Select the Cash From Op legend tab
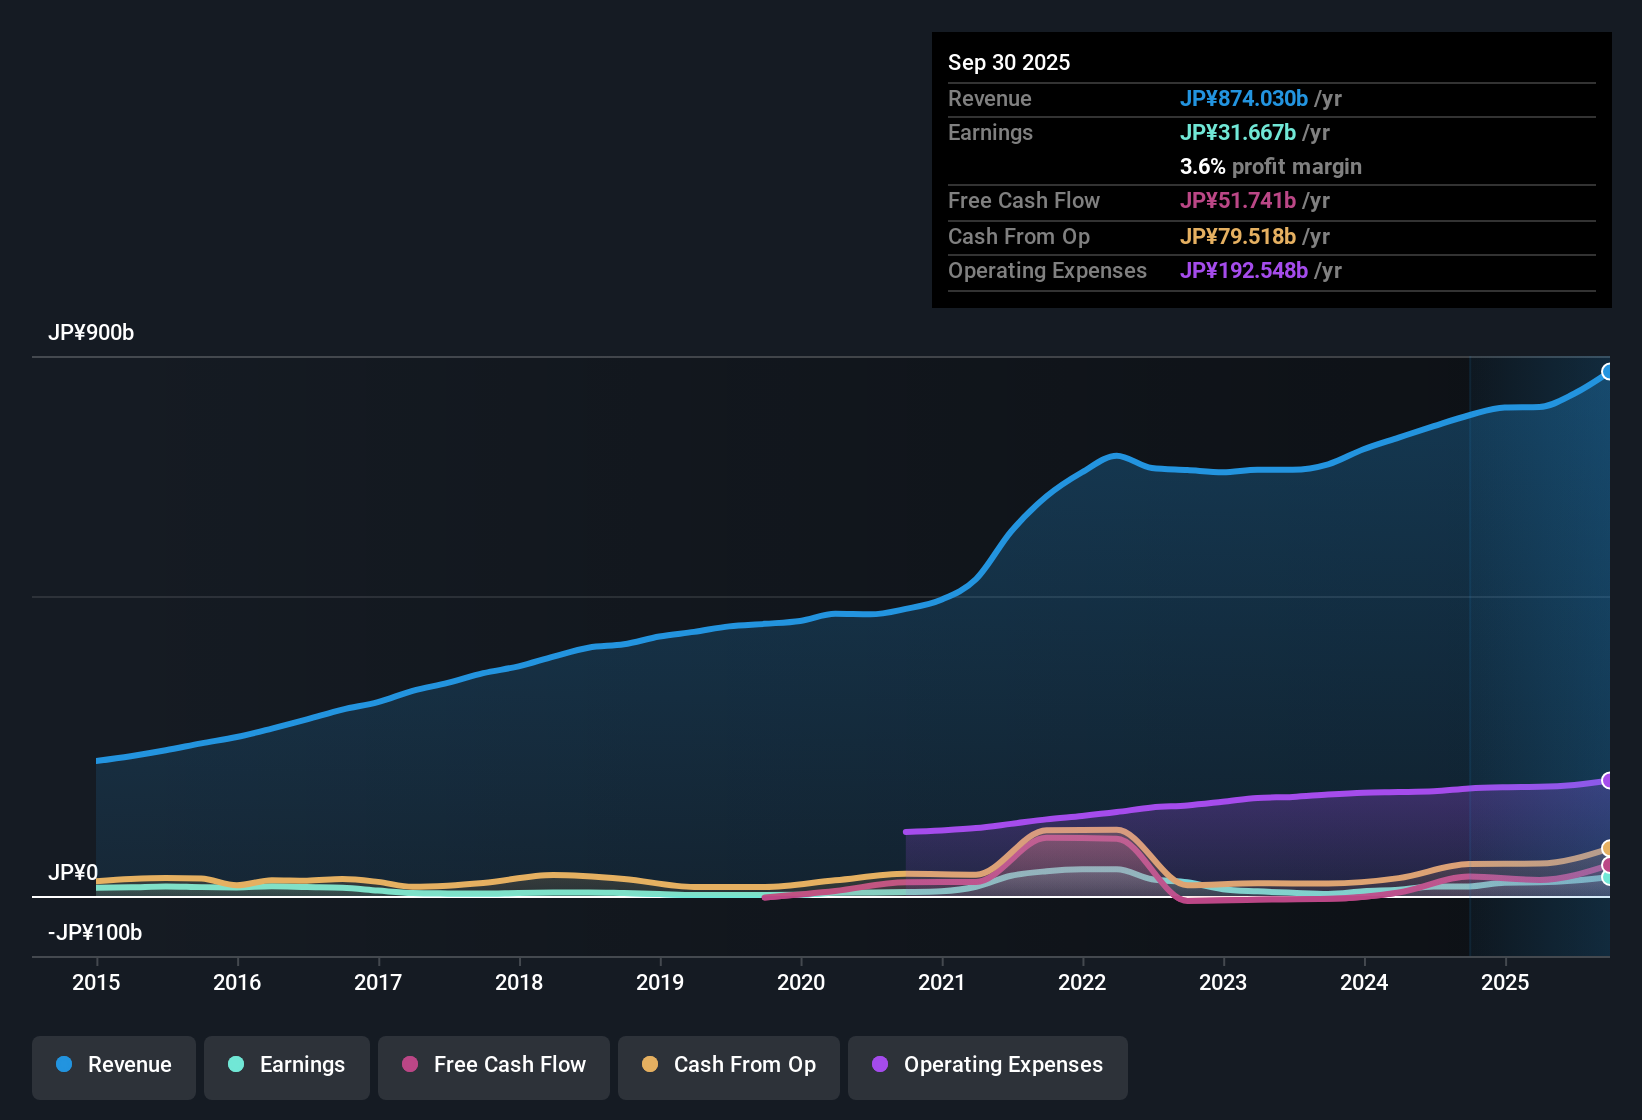Viewport: 1642px width, 1120px height. (728, 1065)
